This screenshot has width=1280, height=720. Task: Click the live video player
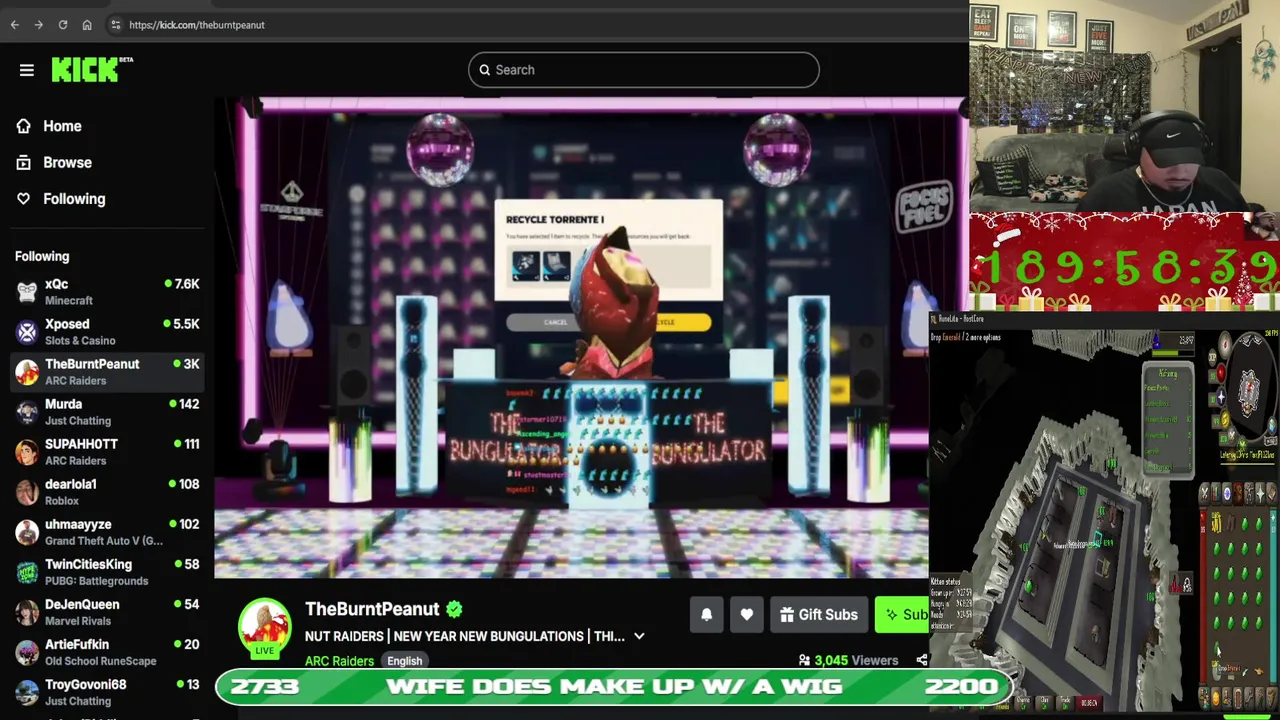pyautogui.click(x=572, y=337)
